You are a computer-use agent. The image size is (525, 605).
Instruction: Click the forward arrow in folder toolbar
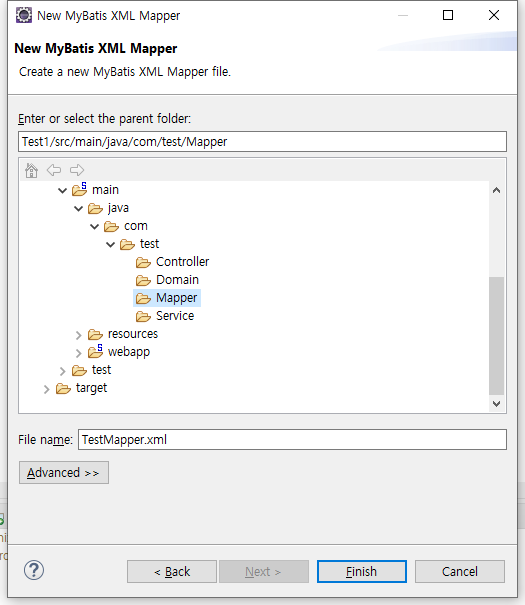[77, 170]
